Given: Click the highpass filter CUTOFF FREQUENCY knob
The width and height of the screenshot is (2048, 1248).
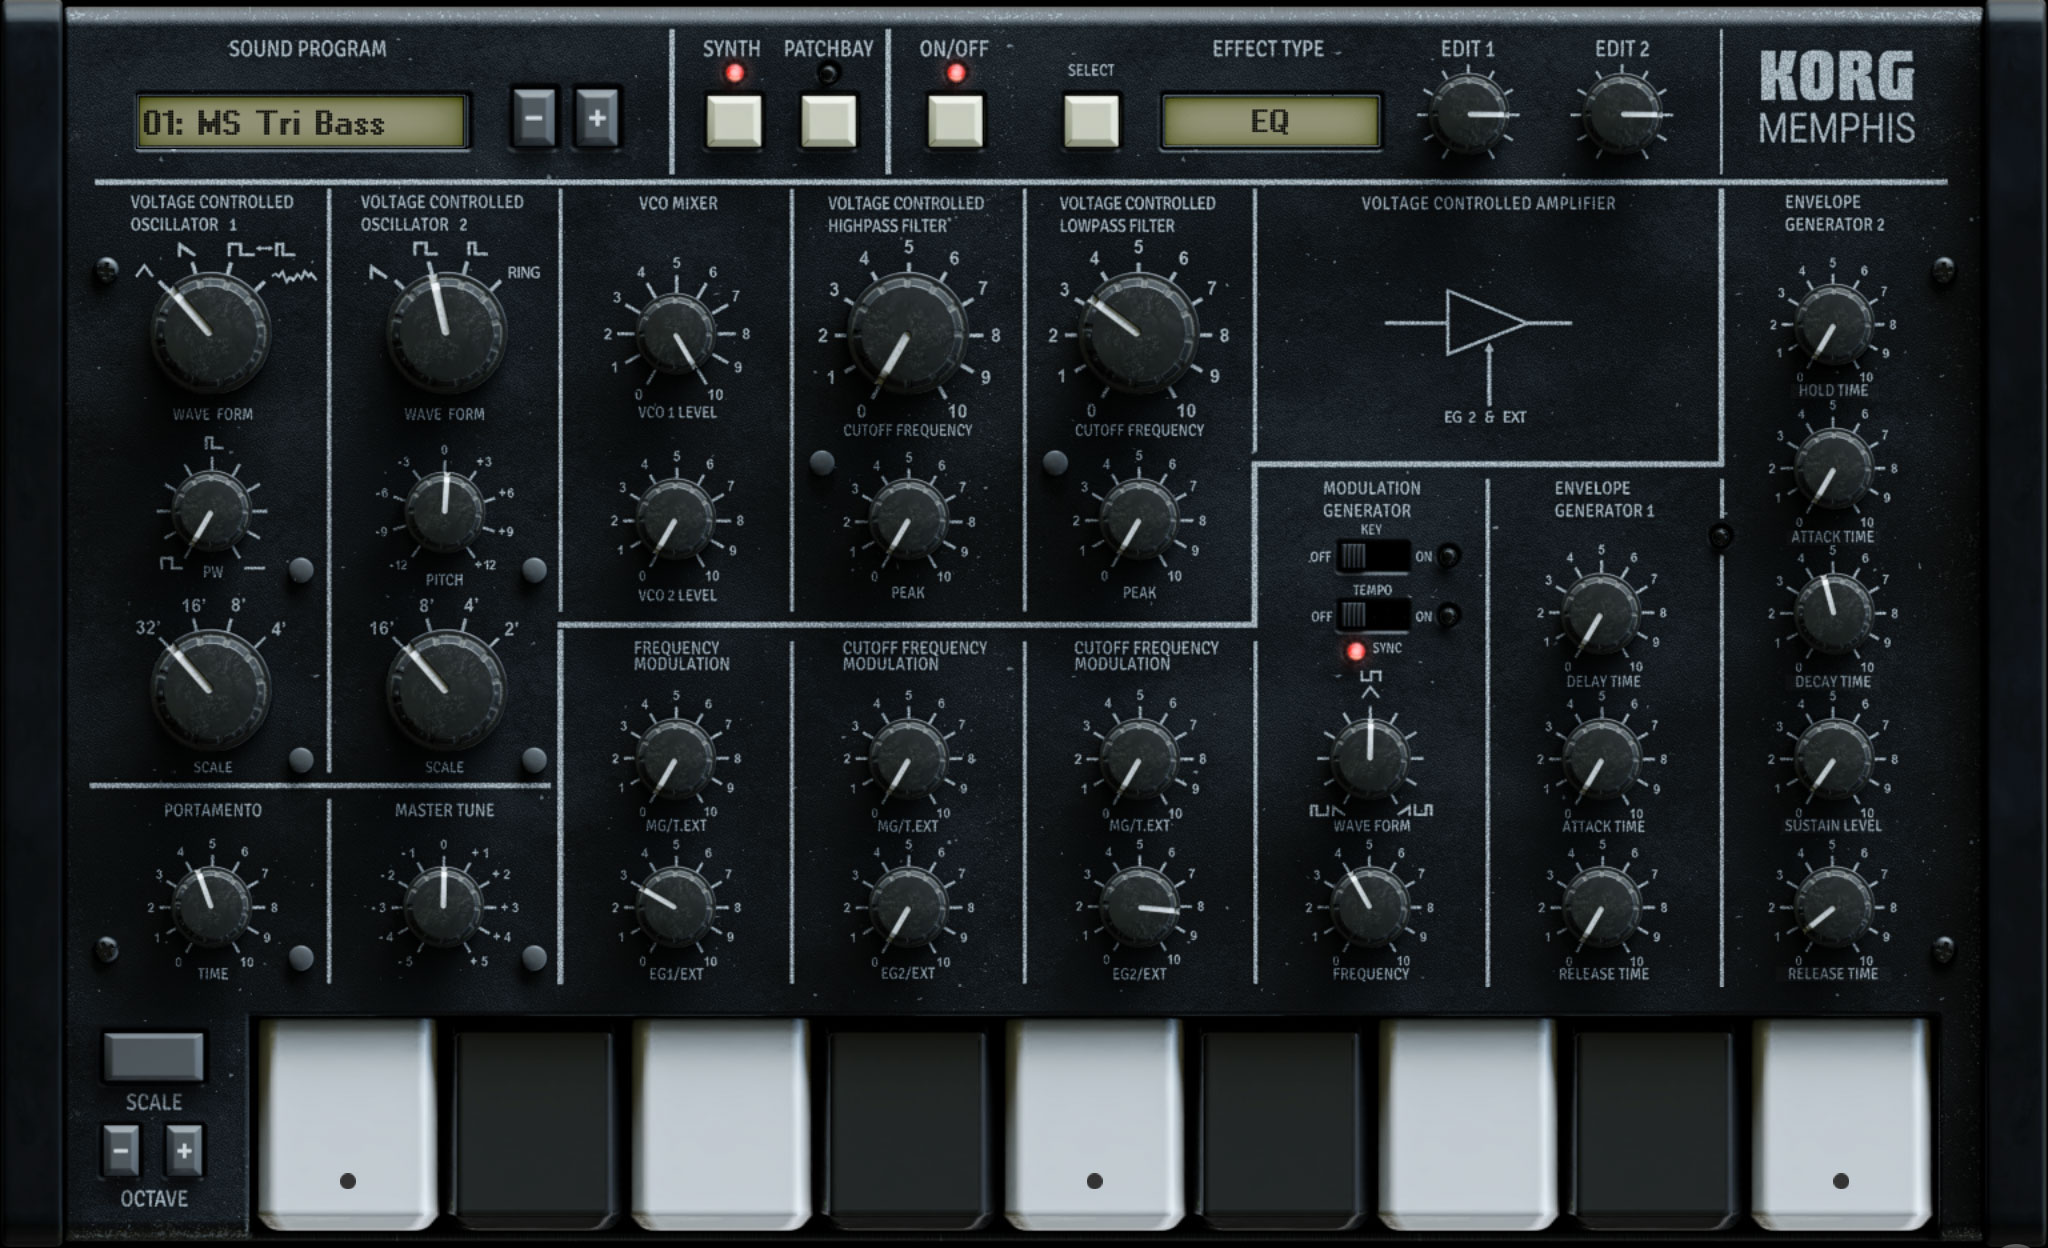Looking at the screenshot, I should click(x=908, y=334).
